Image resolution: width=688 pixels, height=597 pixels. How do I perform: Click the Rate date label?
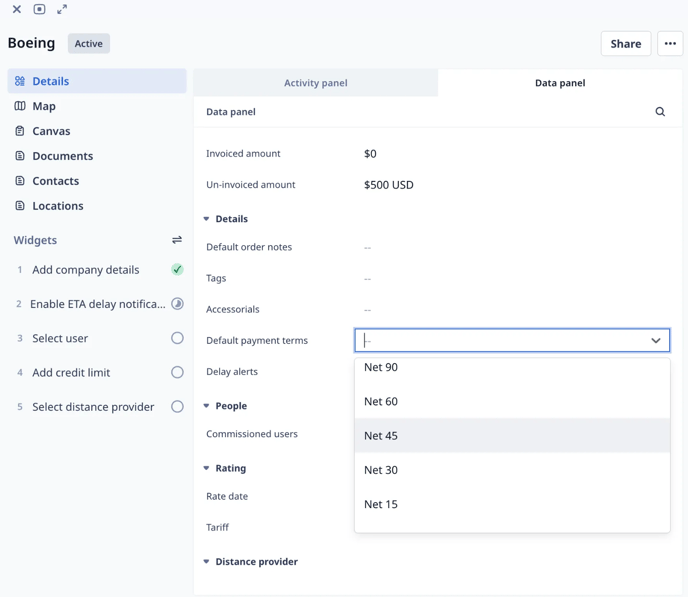click(227, 496)
